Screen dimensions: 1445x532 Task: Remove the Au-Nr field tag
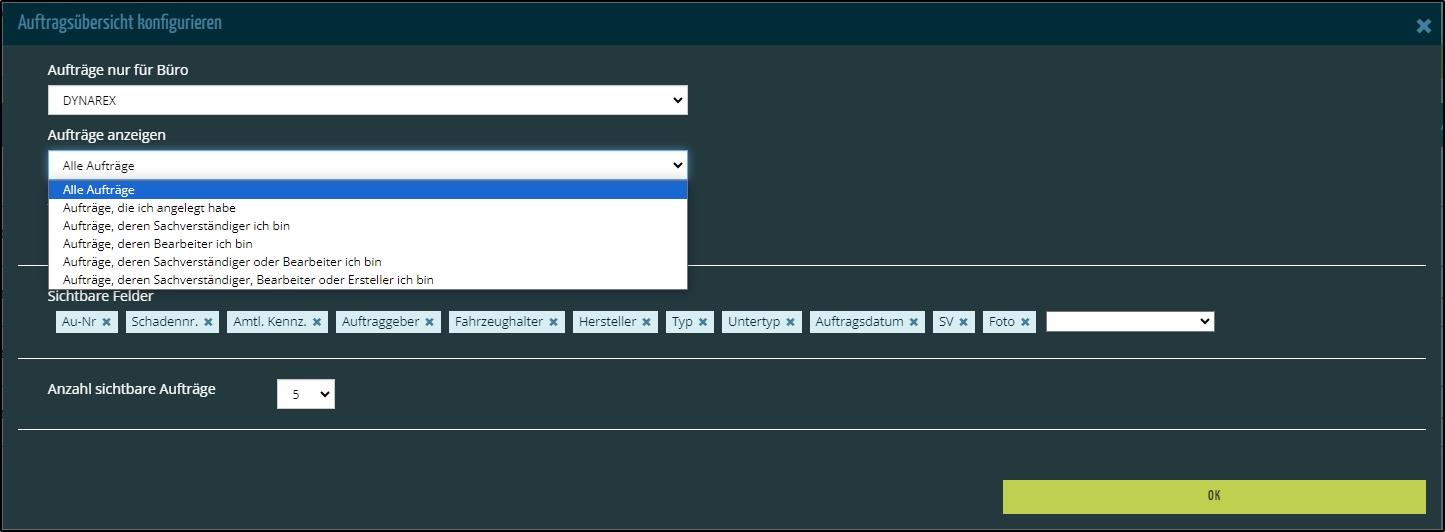click(x=106, y=322)
